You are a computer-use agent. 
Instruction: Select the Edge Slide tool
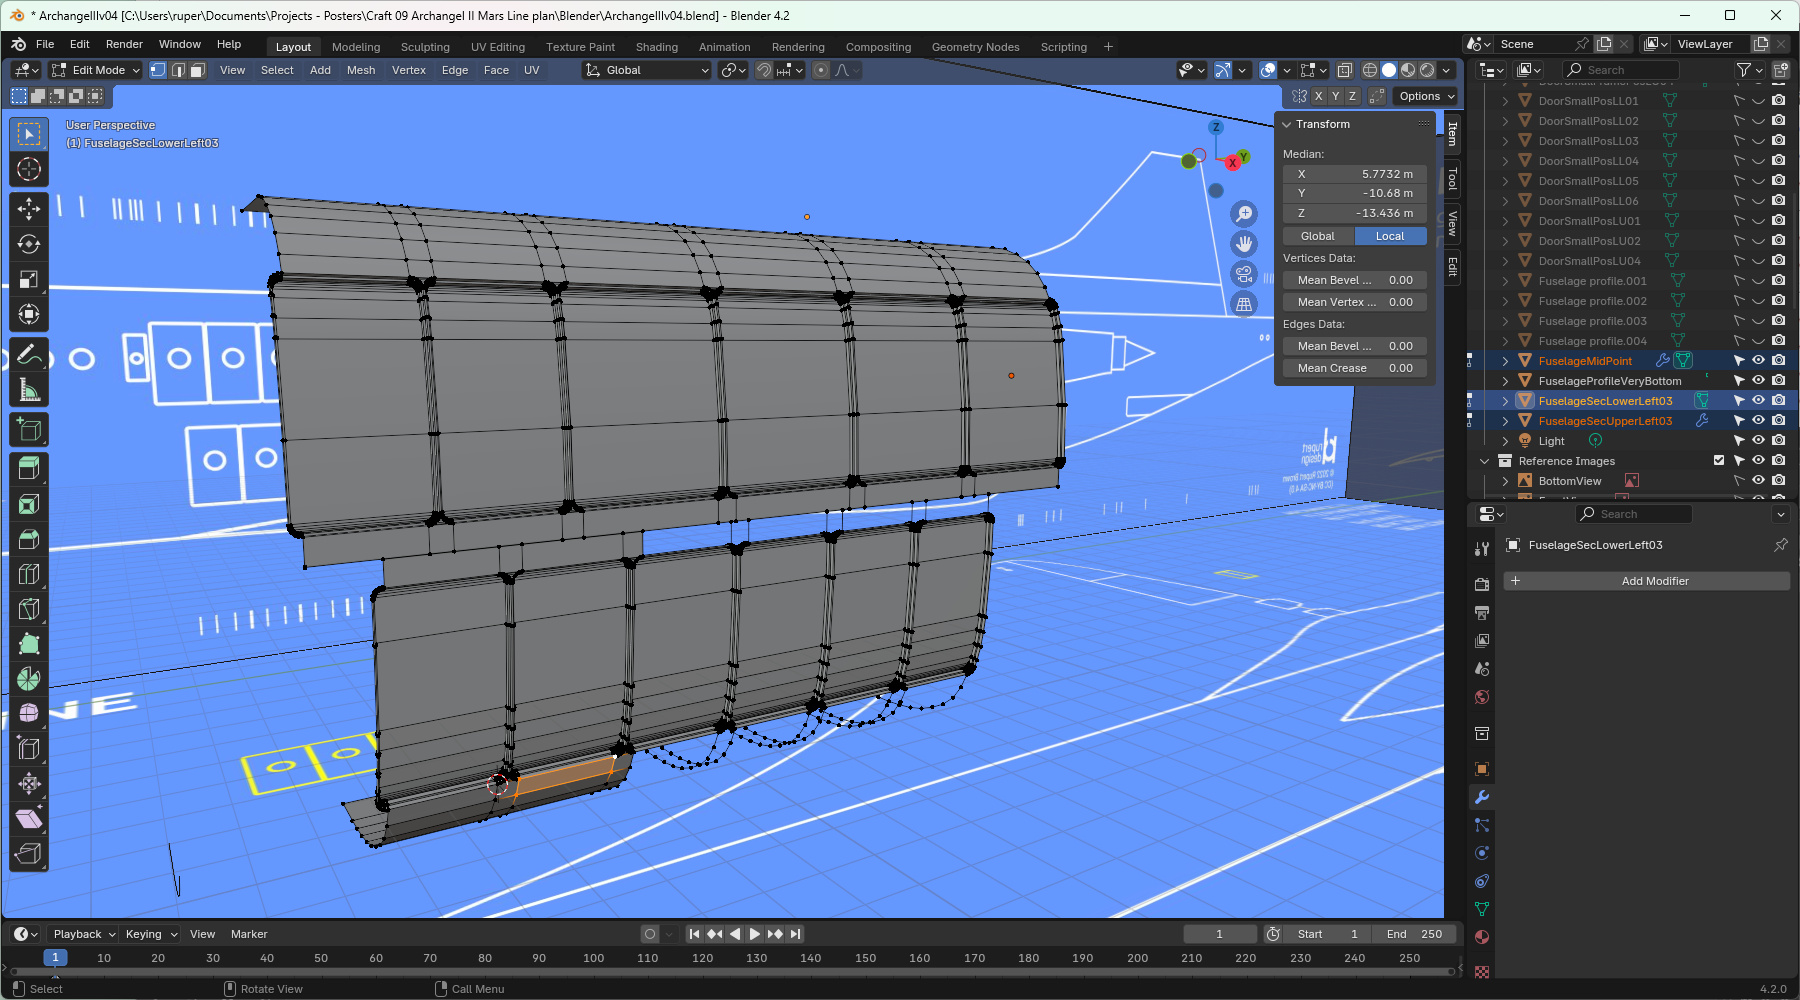pyautogui.click(x=29, y=748)
